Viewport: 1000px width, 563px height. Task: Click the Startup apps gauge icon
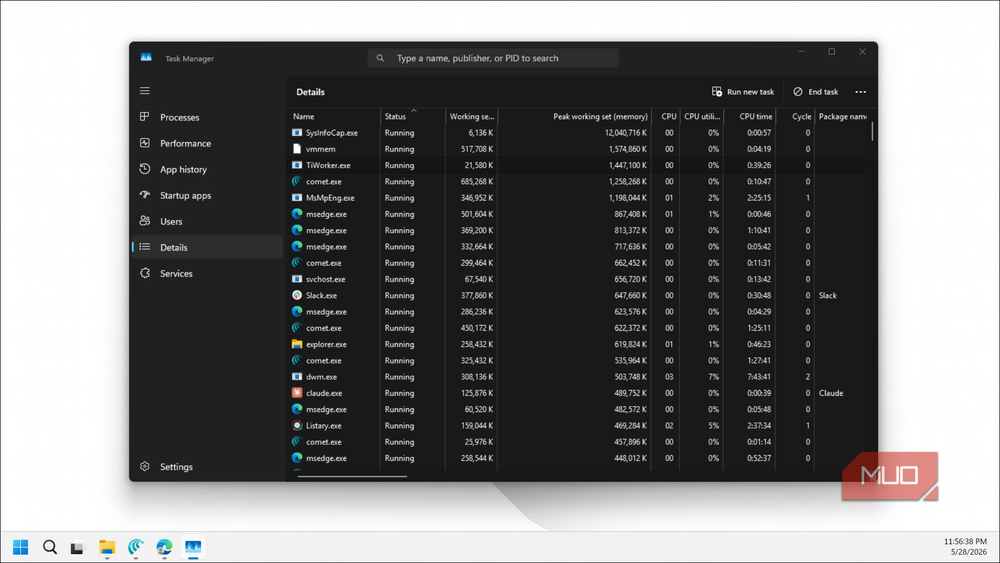tap(145, 195)
